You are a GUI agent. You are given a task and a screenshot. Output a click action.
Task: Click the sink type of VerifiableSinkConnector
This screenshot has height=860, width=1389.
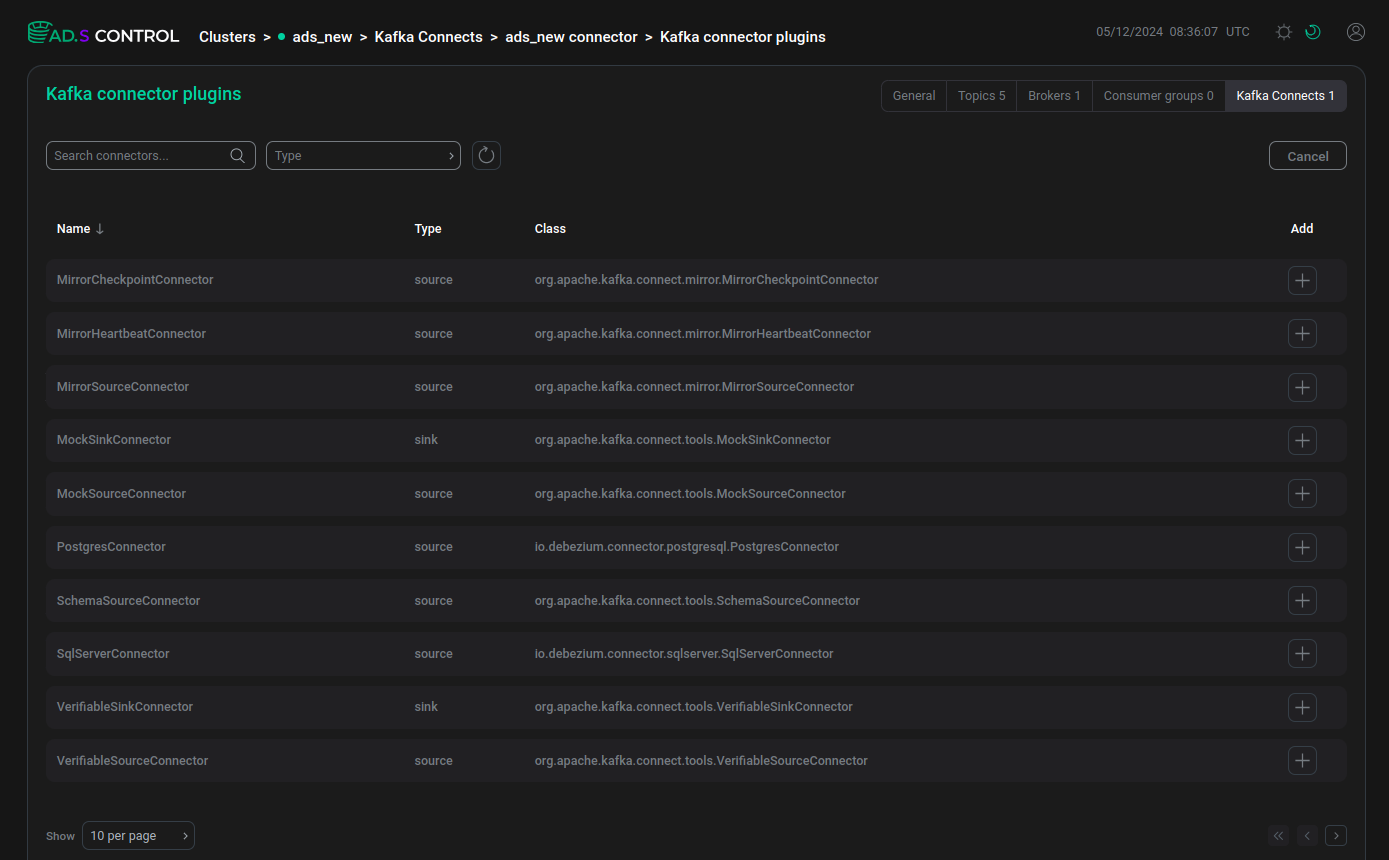[x=426, y=707]
